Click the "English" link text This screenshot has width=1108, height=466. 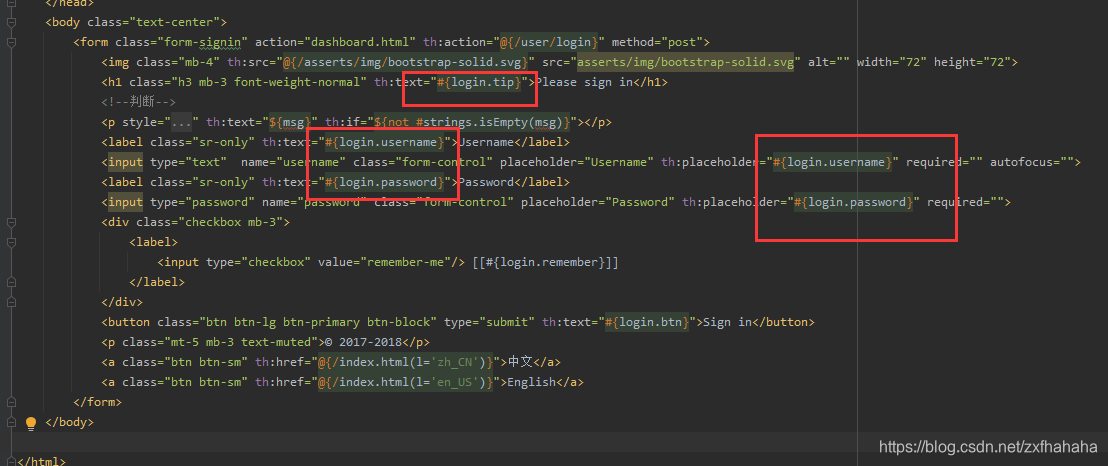[x=532, y=383]
